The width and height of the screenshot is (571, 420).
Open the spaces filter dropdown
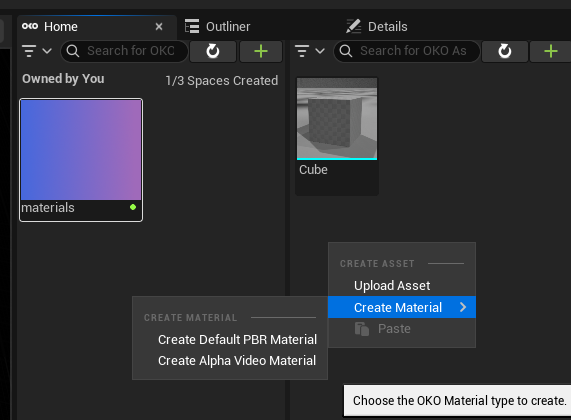[37, 51]
